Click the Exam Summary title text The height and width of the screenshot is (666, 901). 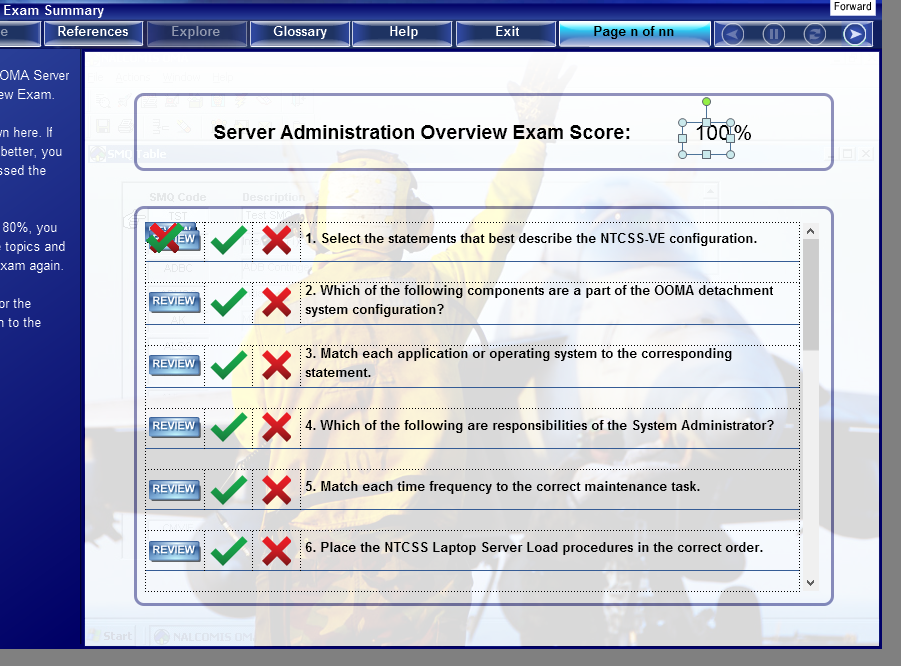[x=53, y=10]
